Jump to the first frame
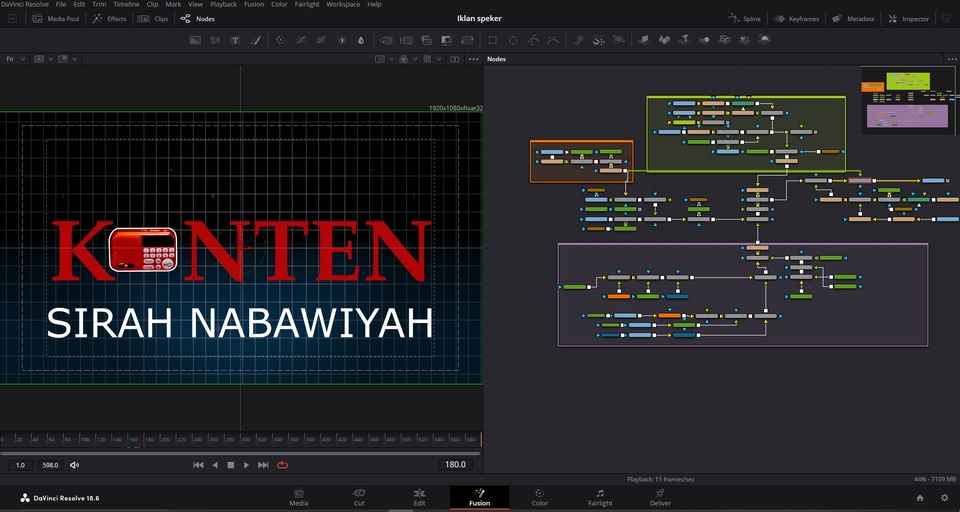 [x=198, y=465]
